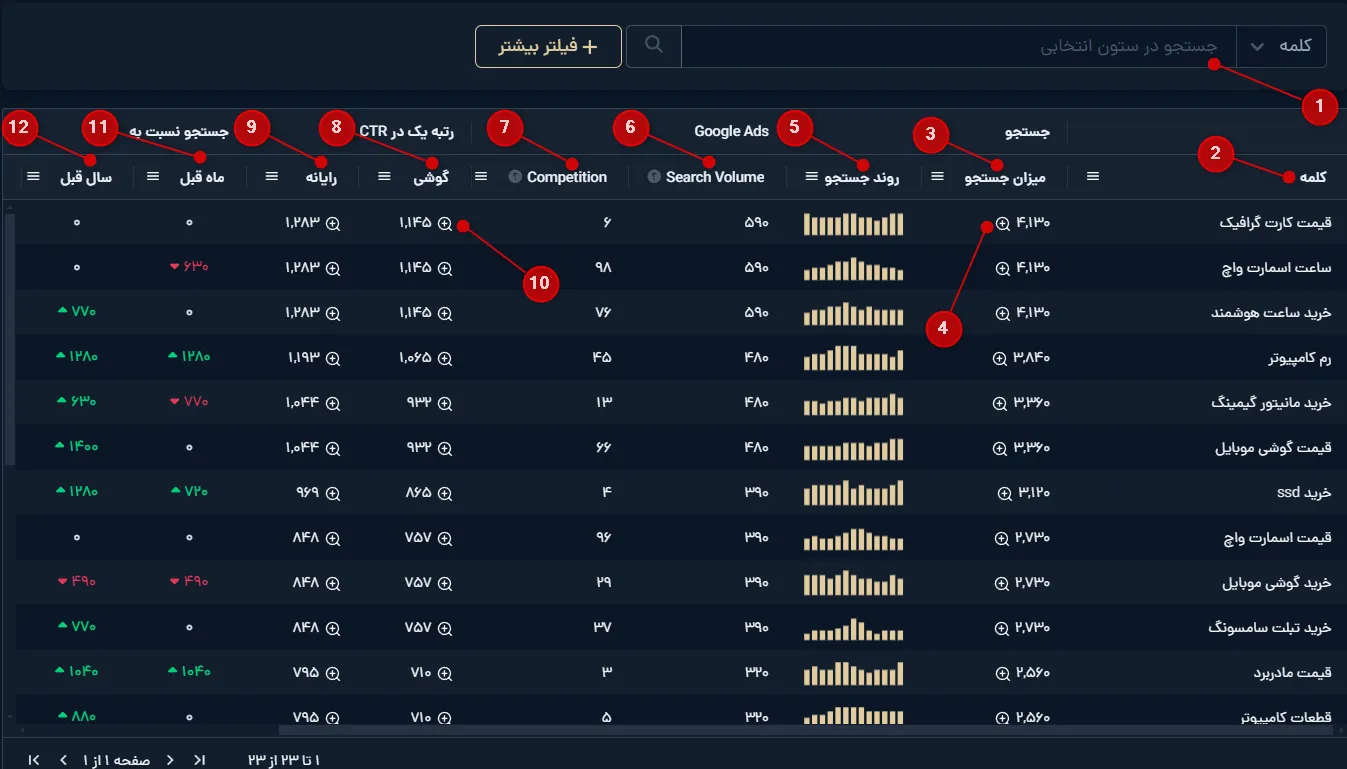Click میزان جستجو magnifier in رم کامپیوتر row
Viewport: 1347px width, 769px height.
pyautogui.click(x=999, y=358)
